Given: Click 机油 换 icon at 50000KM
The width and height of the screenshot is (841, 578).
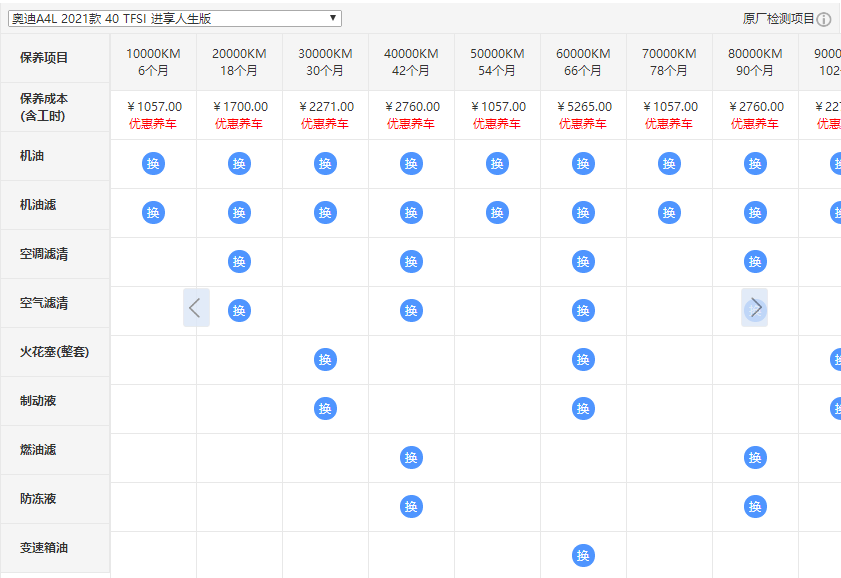Looking at the screenshot, I should [497, 164].
